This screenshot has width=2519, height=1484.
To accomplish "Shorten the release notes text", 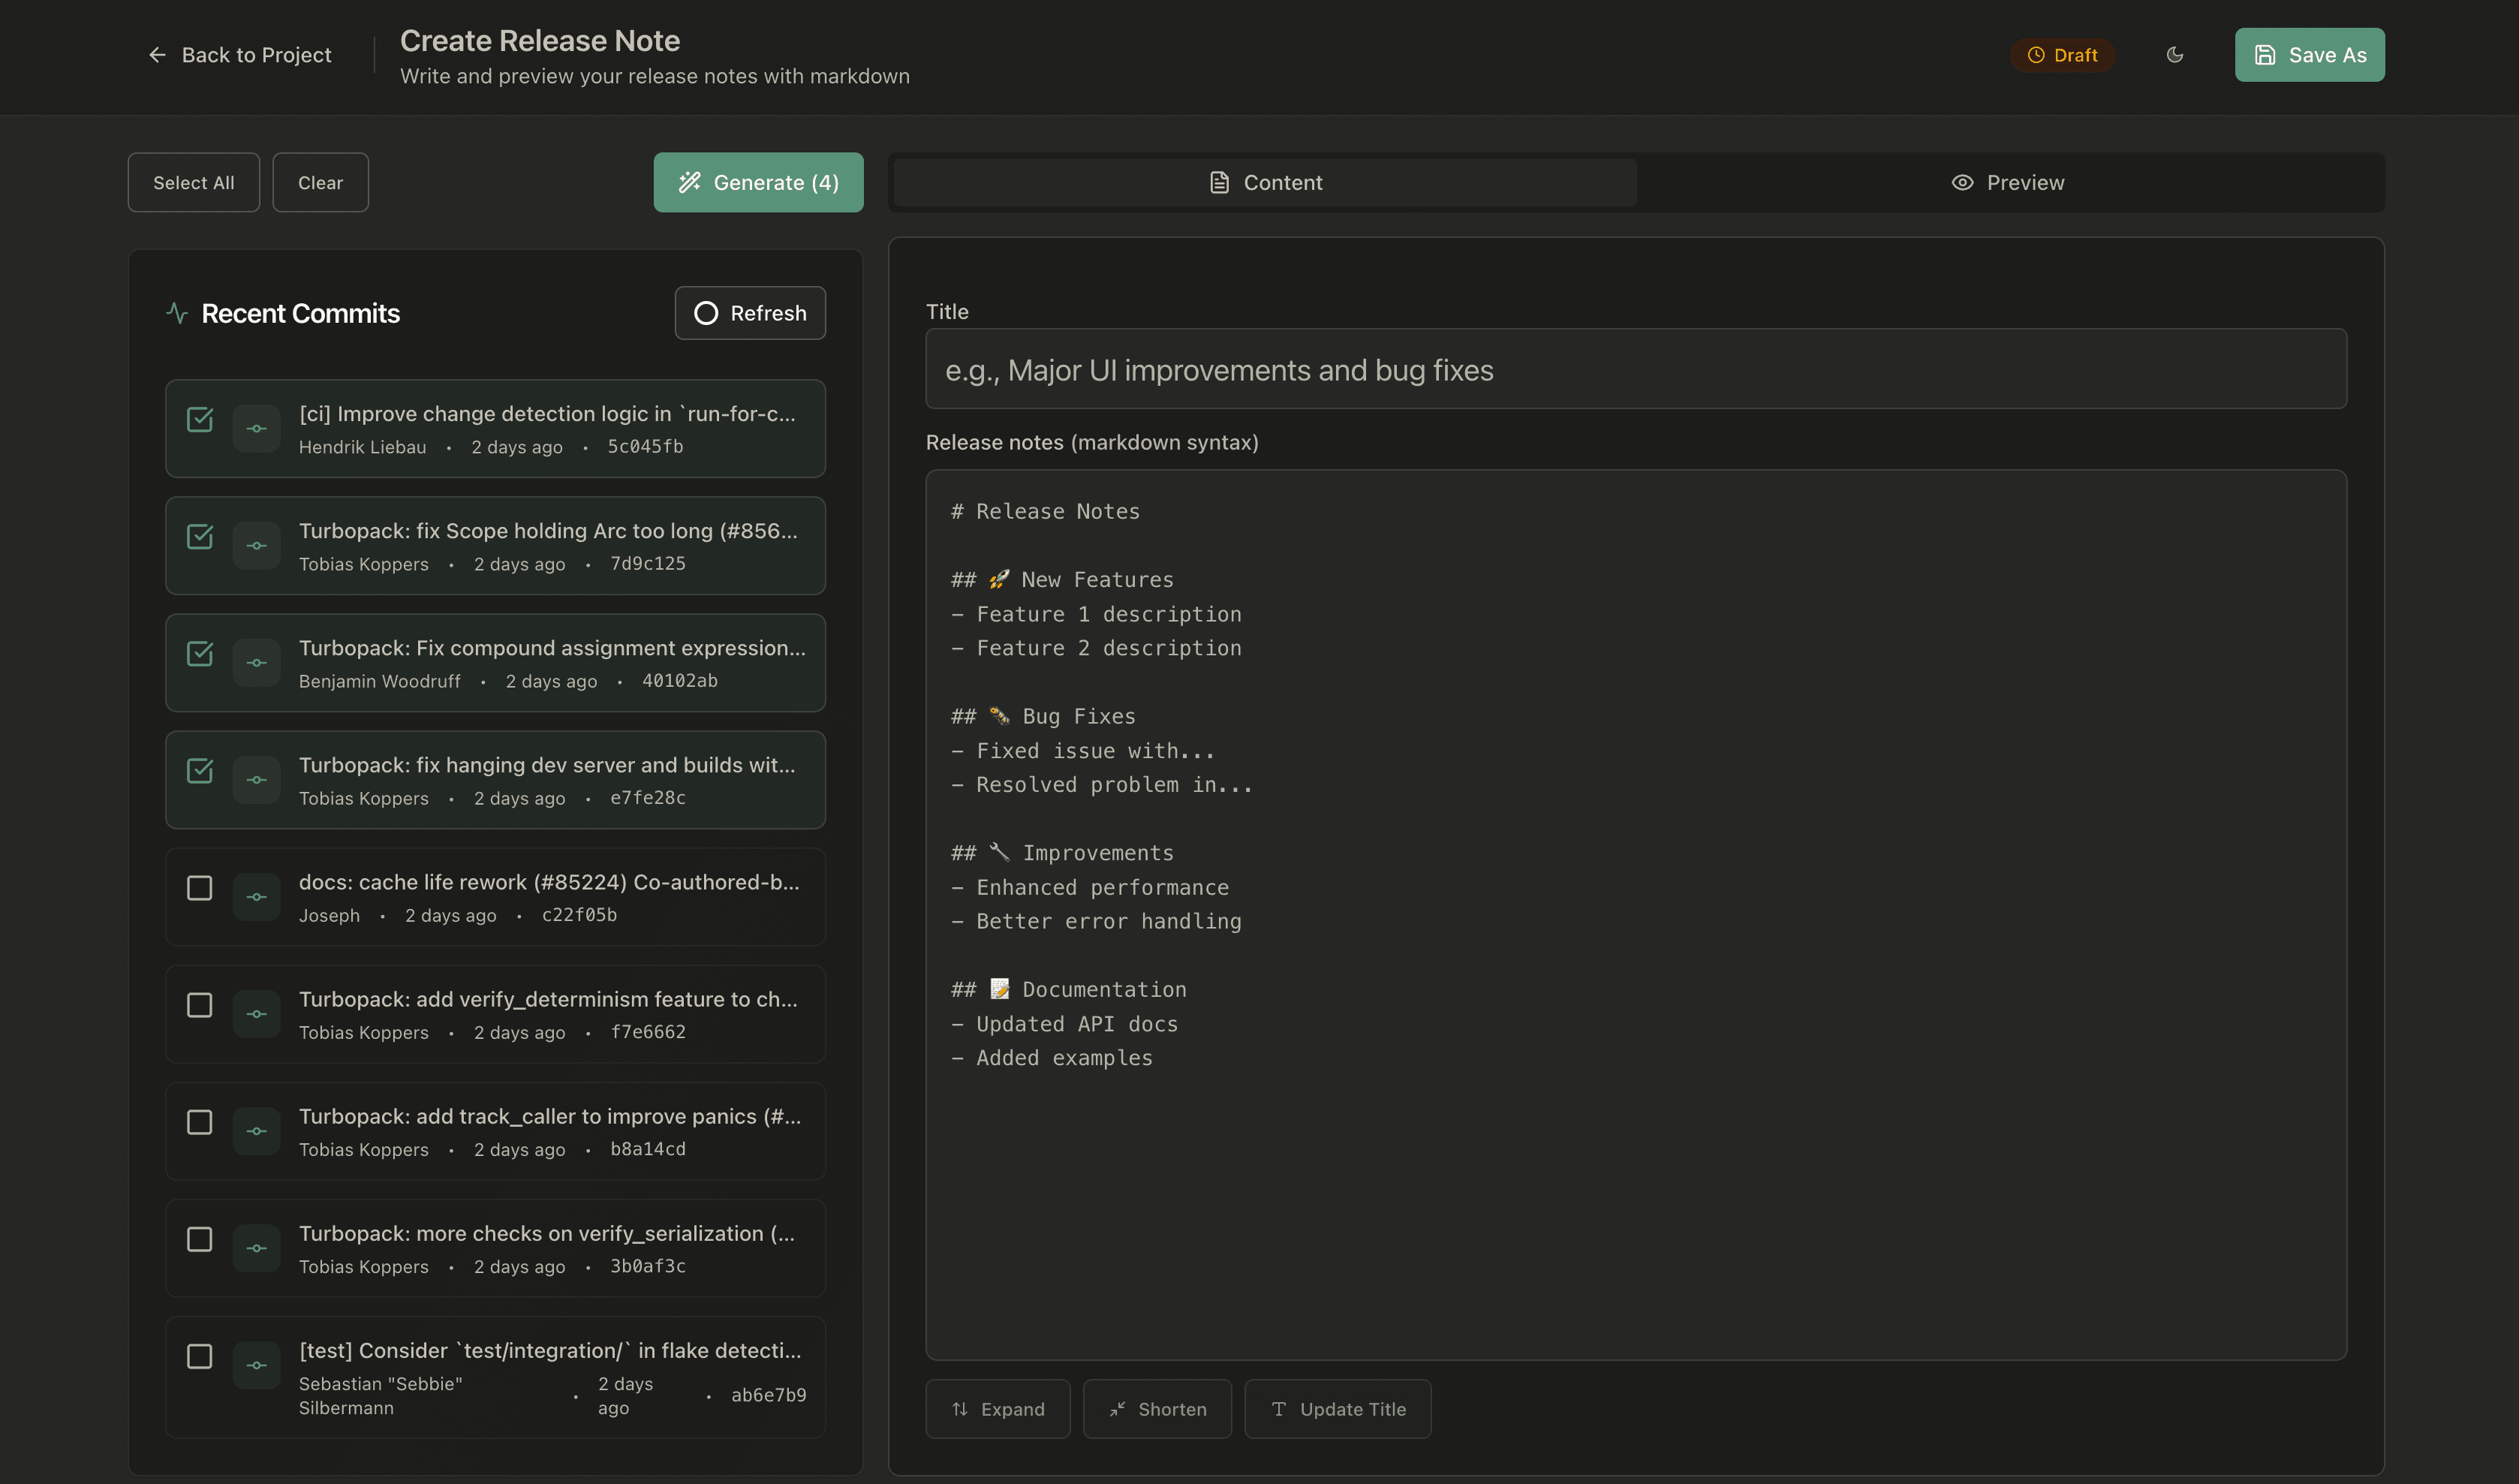I will pos(1157,1408).
